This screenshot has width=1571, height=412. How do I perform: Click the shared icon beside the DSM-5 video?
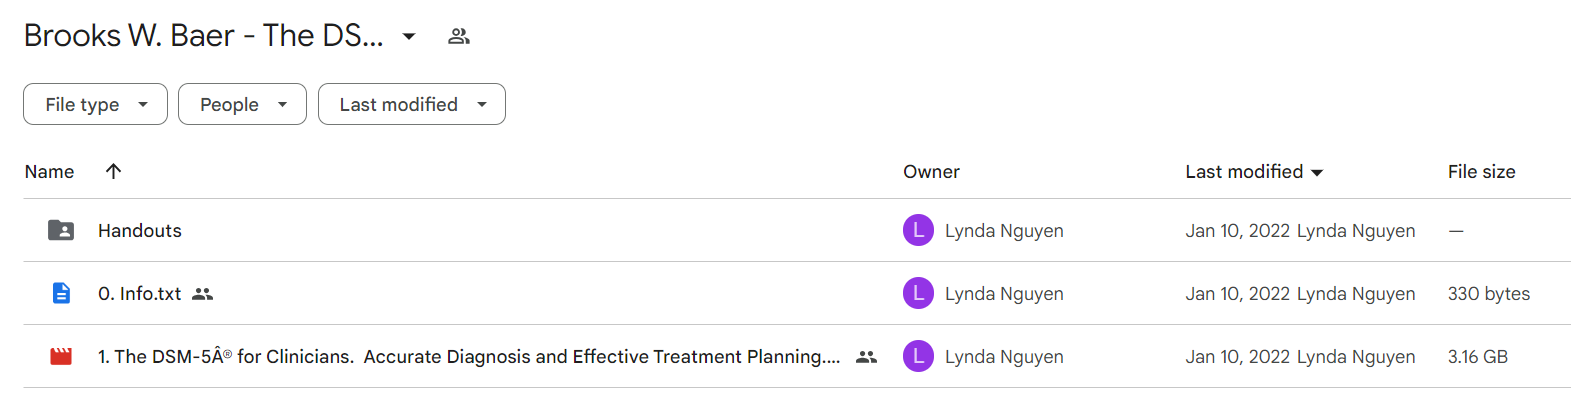pyautogui.click(x=867, y=357)
